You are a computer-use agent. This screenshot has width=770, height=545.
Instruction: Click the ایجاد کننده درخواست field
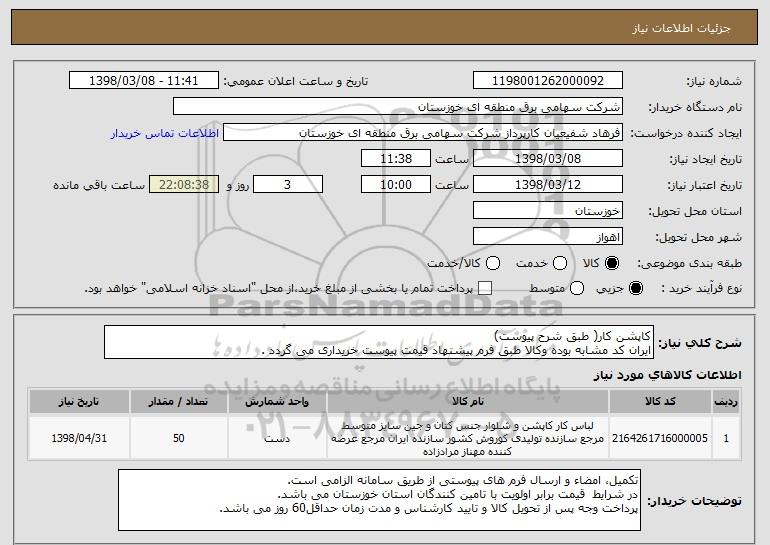[x=423, y=133]
